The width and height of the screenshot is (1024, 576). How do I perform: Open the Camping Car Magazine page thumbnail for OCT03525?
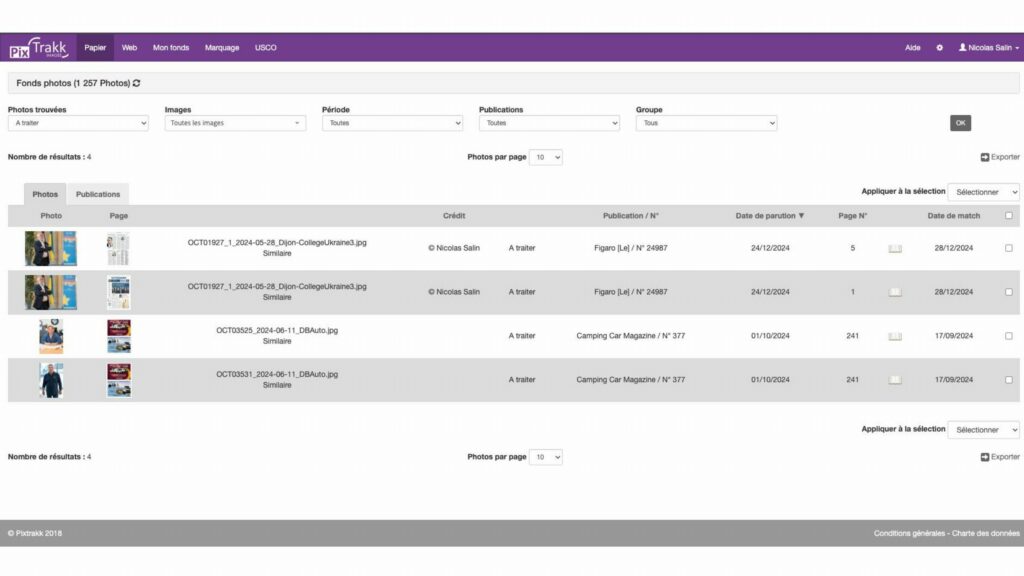coord(119,336)
